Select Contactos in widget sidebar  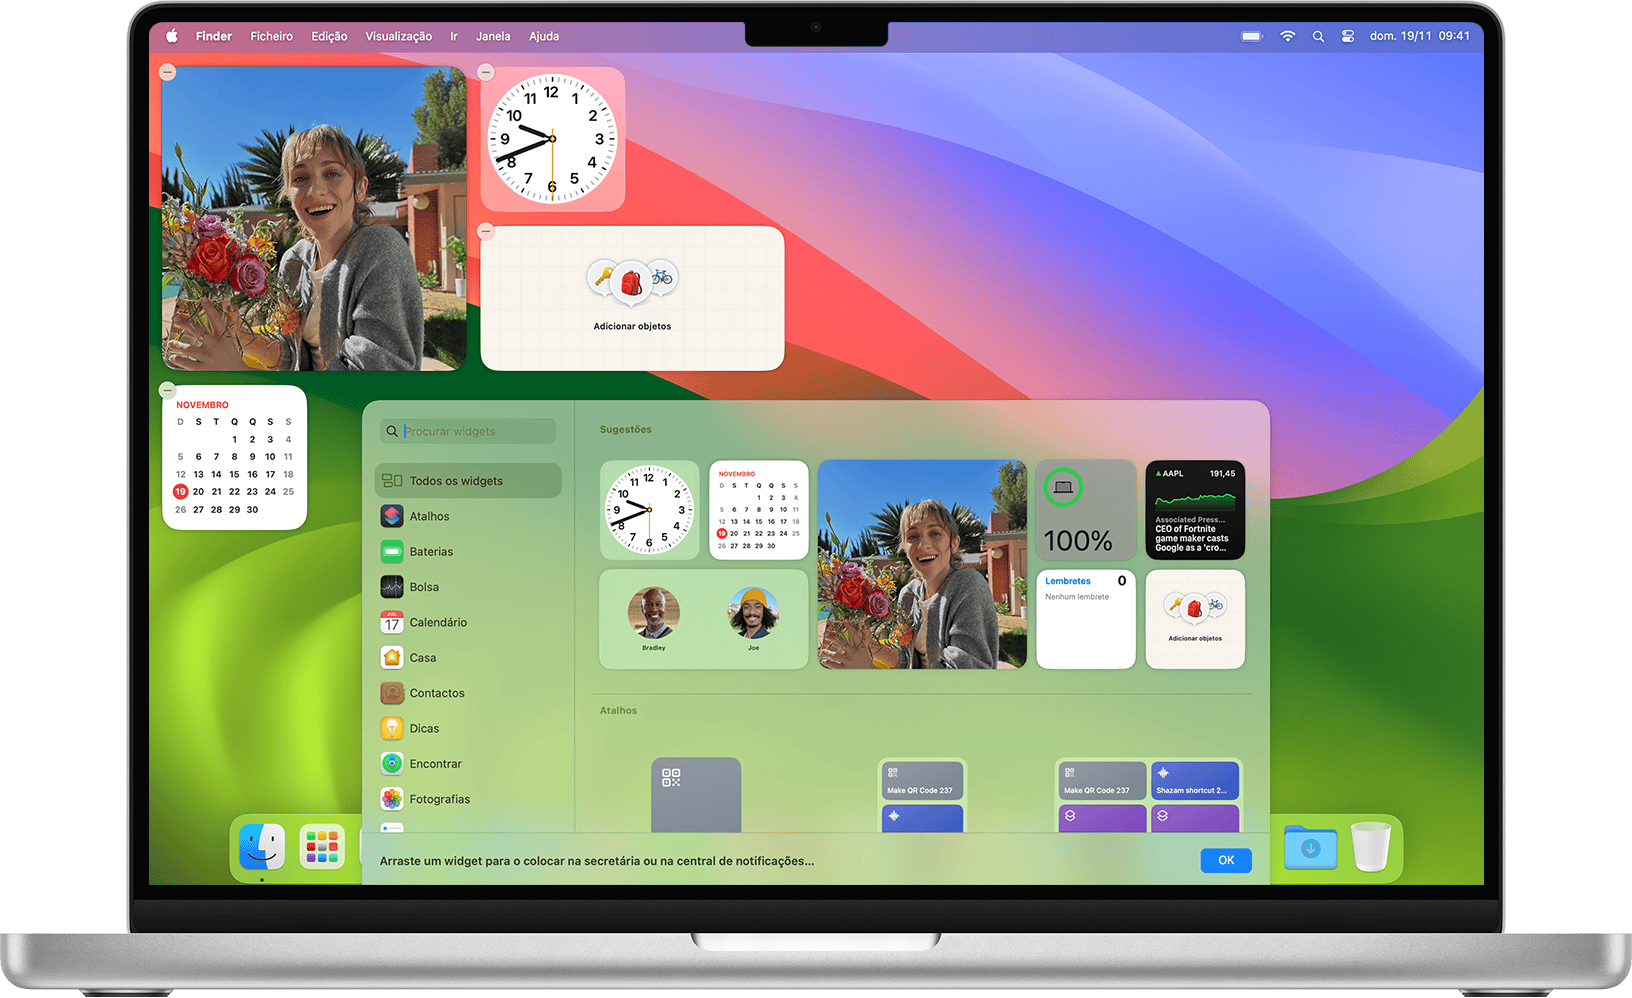pyautogui.click(x=468, y=693)
